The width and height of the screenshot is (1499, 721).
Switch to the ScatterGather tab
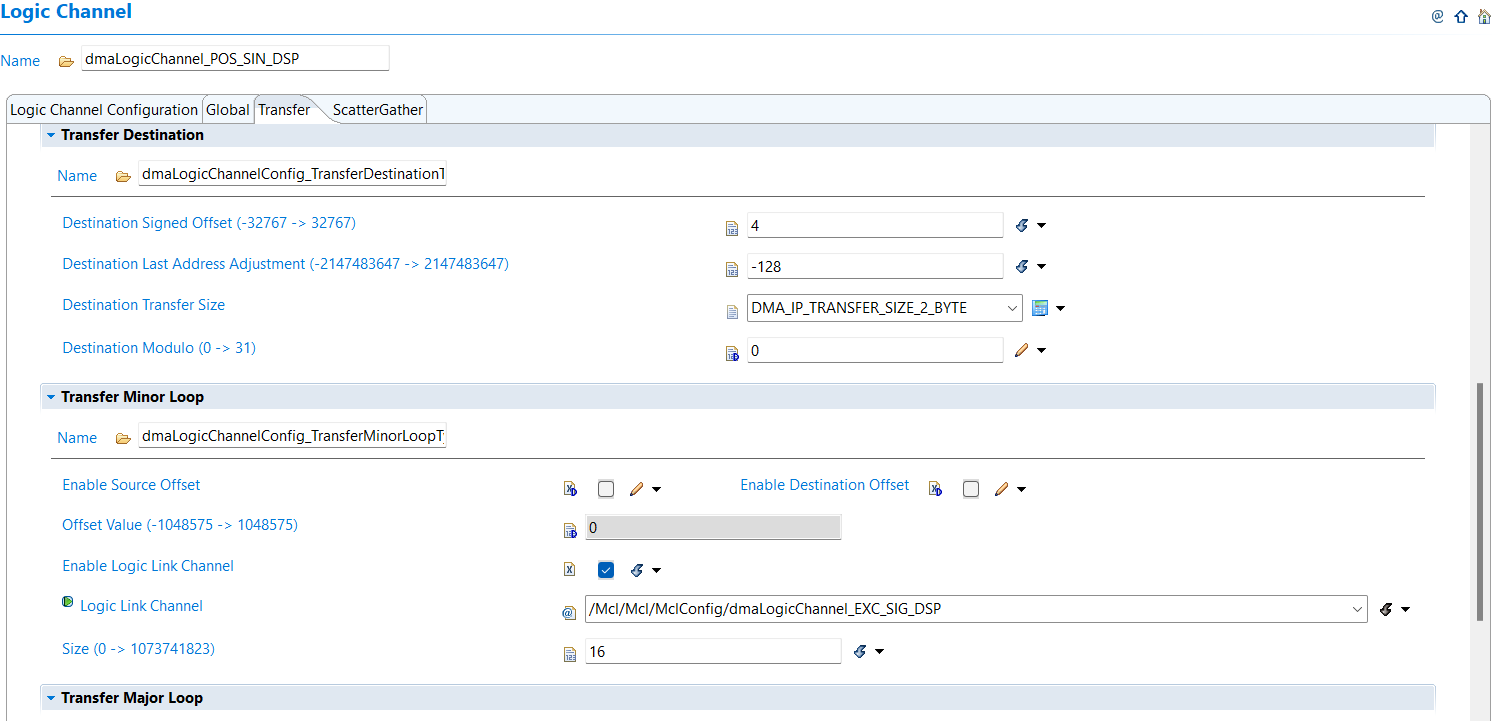377,109
